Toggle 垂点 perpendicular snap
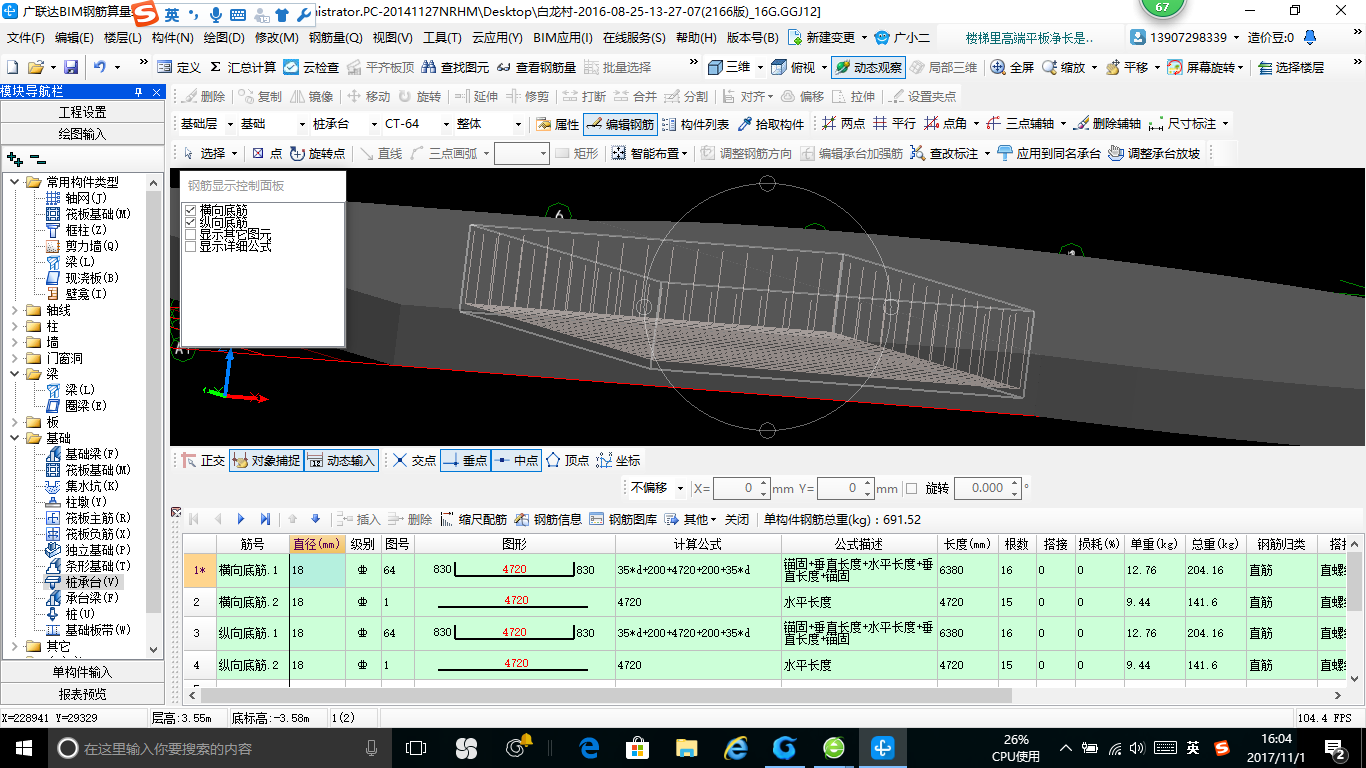Viewport: 1366px width, 768px height. point(465,461)
